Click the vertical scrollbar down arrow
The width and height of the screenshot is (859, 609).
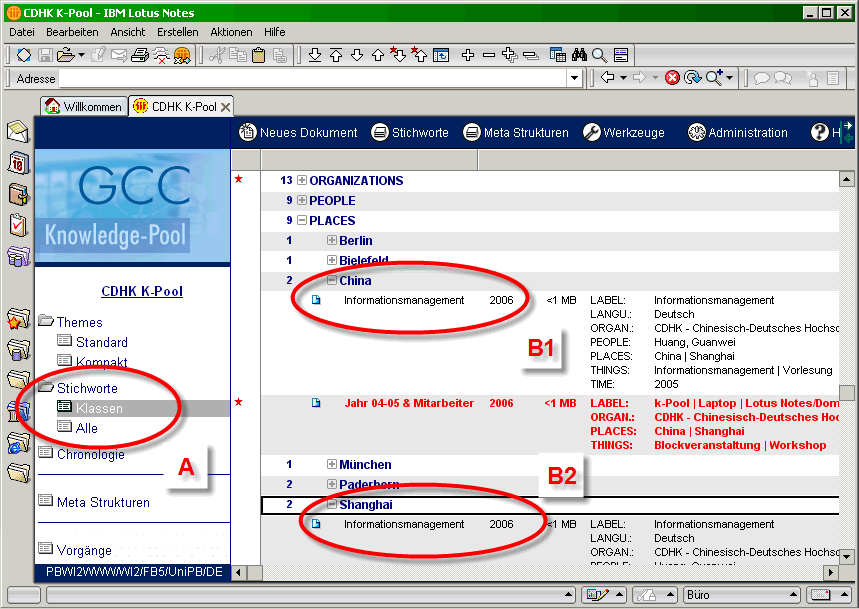coord(846,558)
